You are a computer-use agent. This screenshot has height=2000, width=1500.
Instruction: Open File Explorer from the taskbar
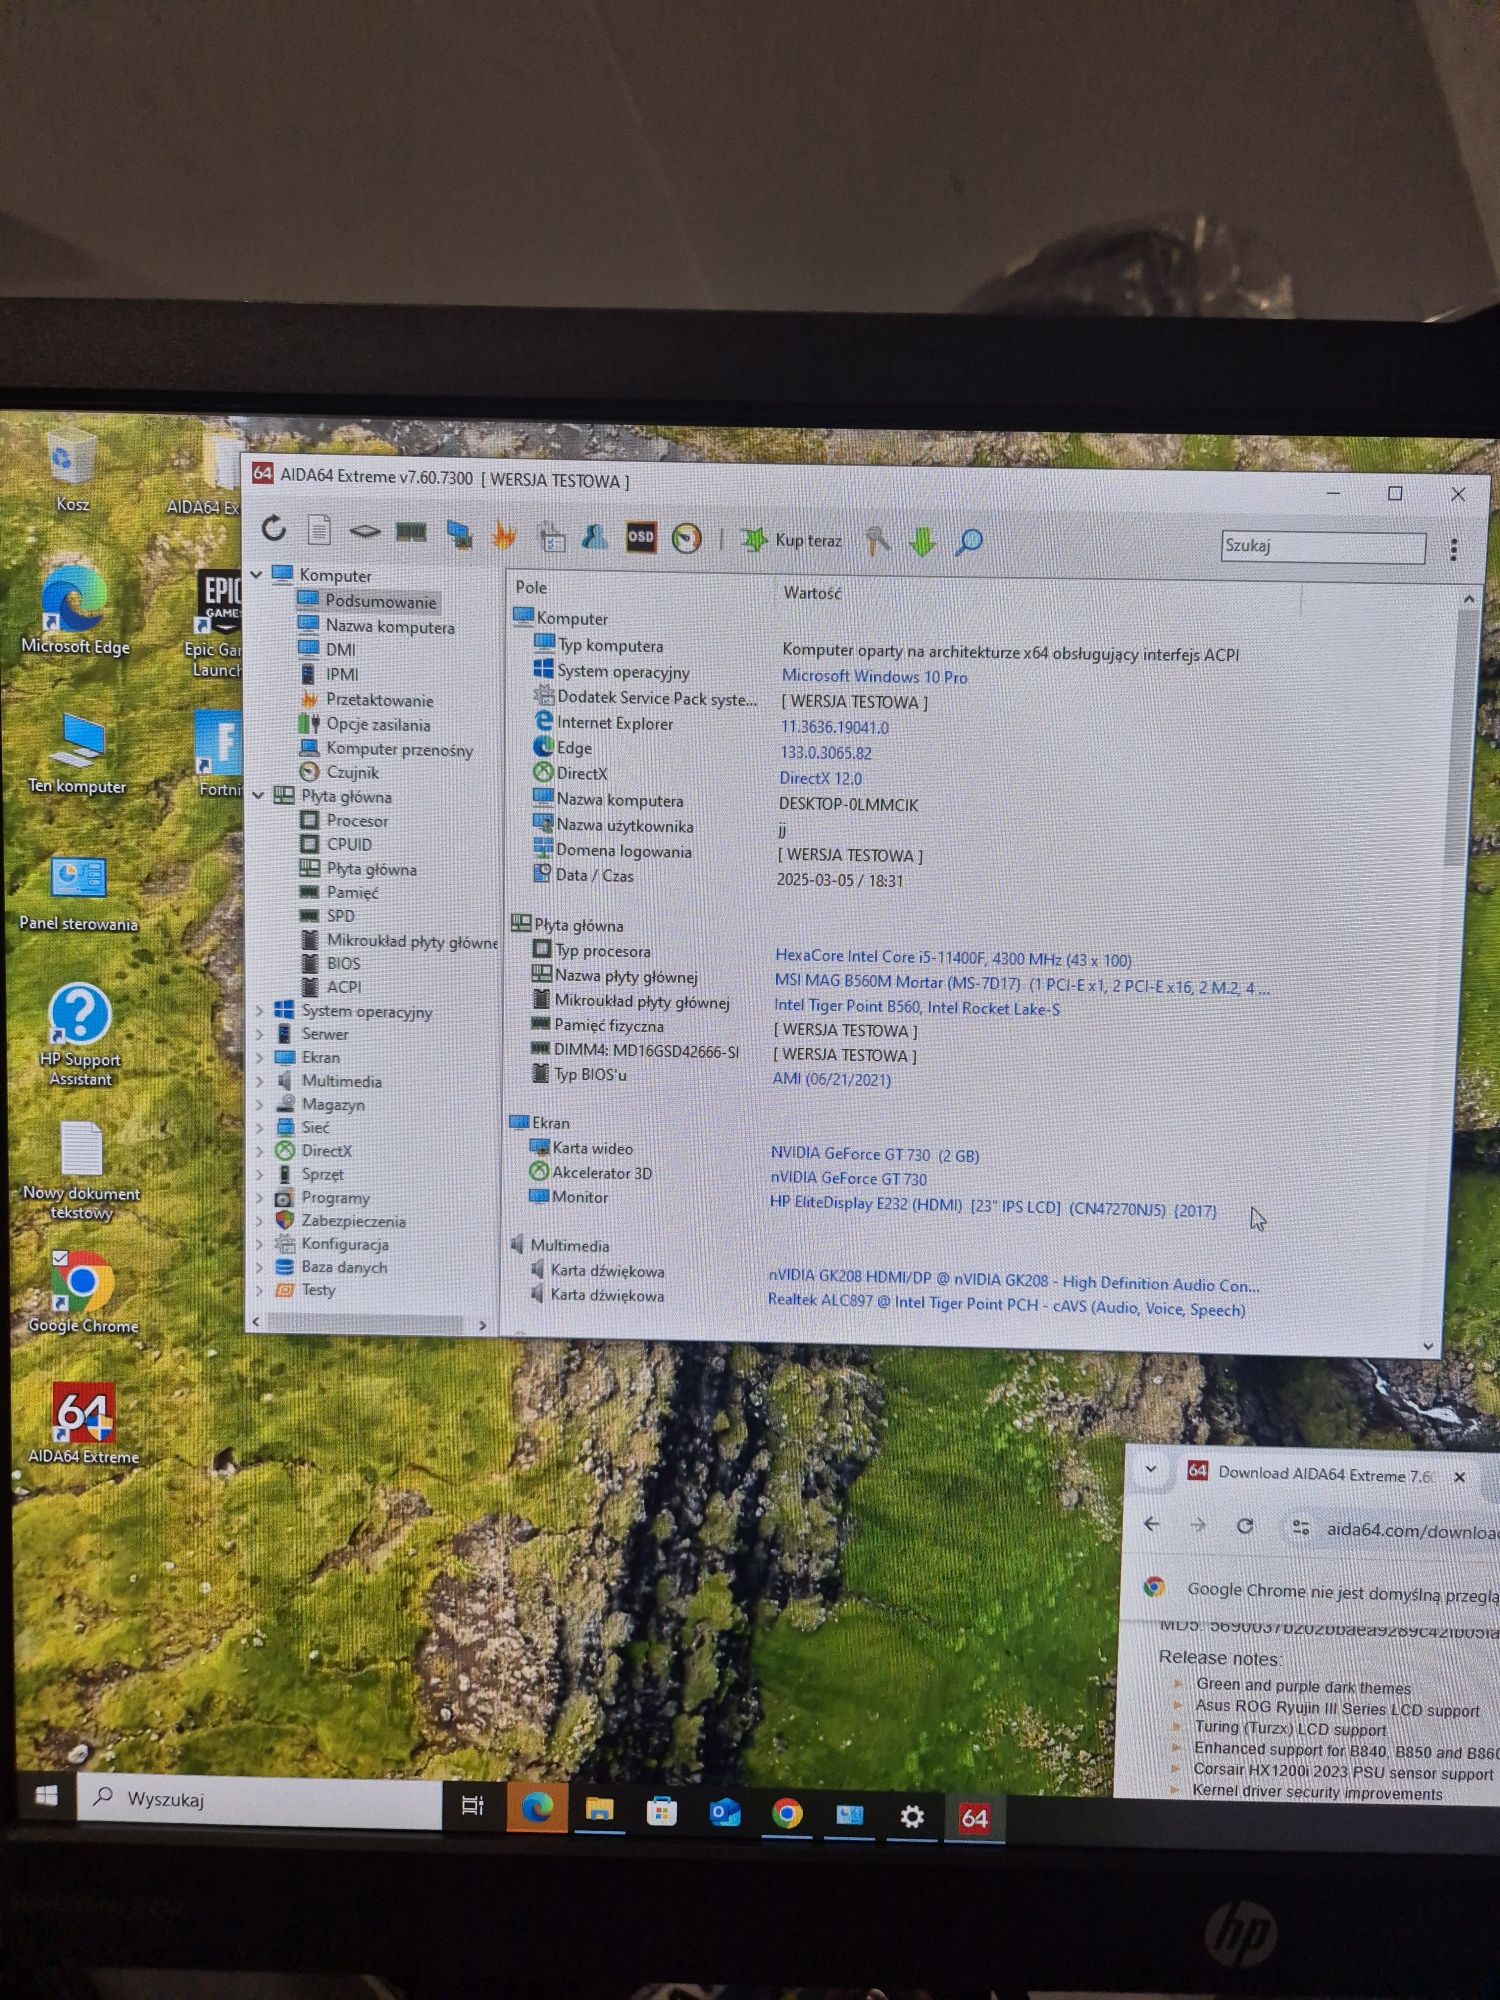point(599,1810)
